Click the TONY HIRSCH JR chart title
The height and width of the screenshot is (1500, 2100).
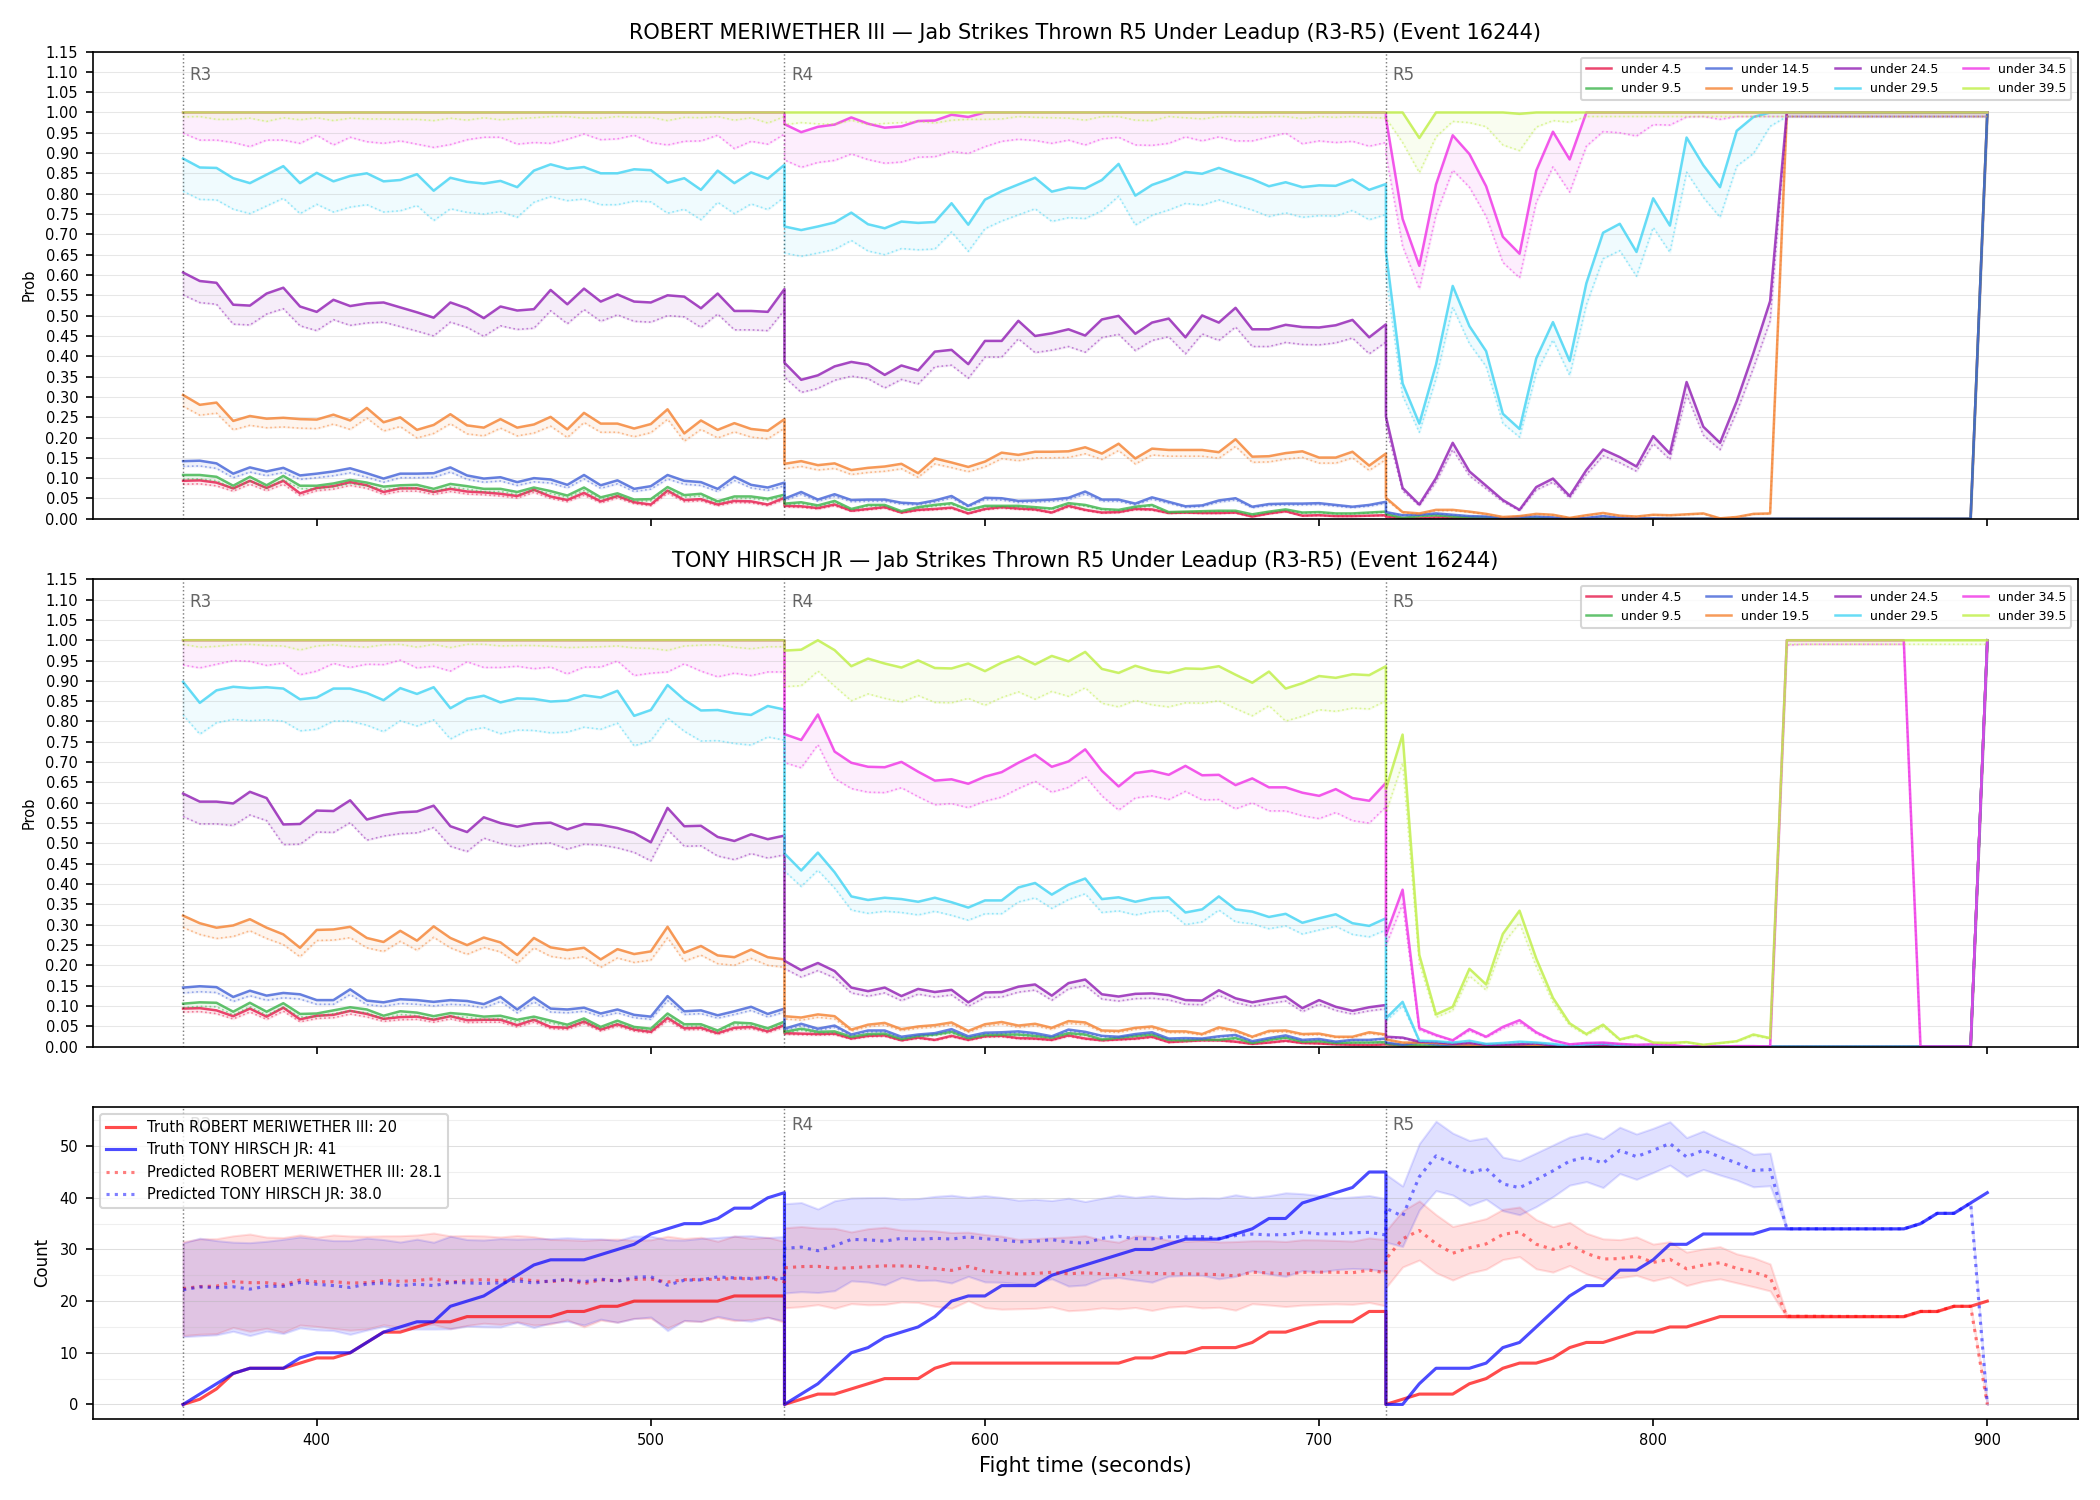coord(1084,560)
